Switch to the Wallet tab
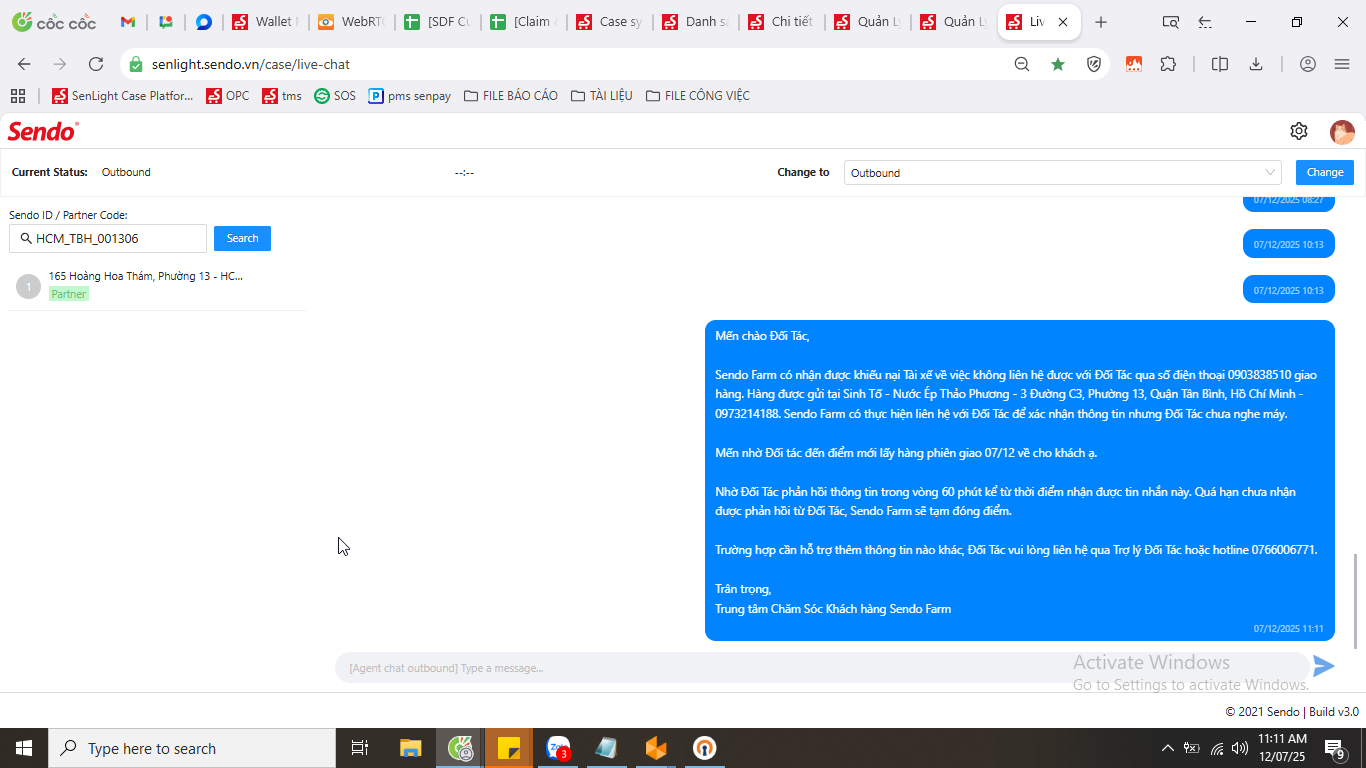This screenshot has height=768, width=1366. (x=265, y=22)
